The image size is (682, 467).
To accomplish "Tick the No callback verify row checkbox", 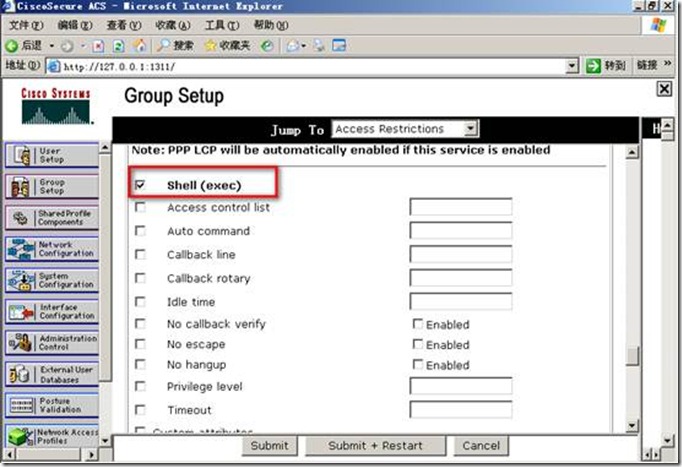I will (140, 324).
